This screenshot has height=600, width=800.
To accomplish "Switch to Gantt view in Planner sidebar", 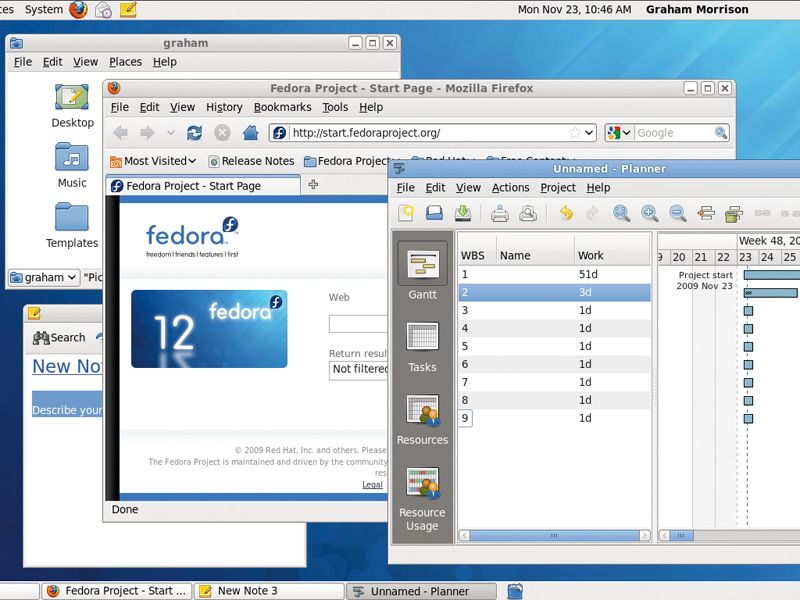I will pyautogui.click(x=422, y=272).
